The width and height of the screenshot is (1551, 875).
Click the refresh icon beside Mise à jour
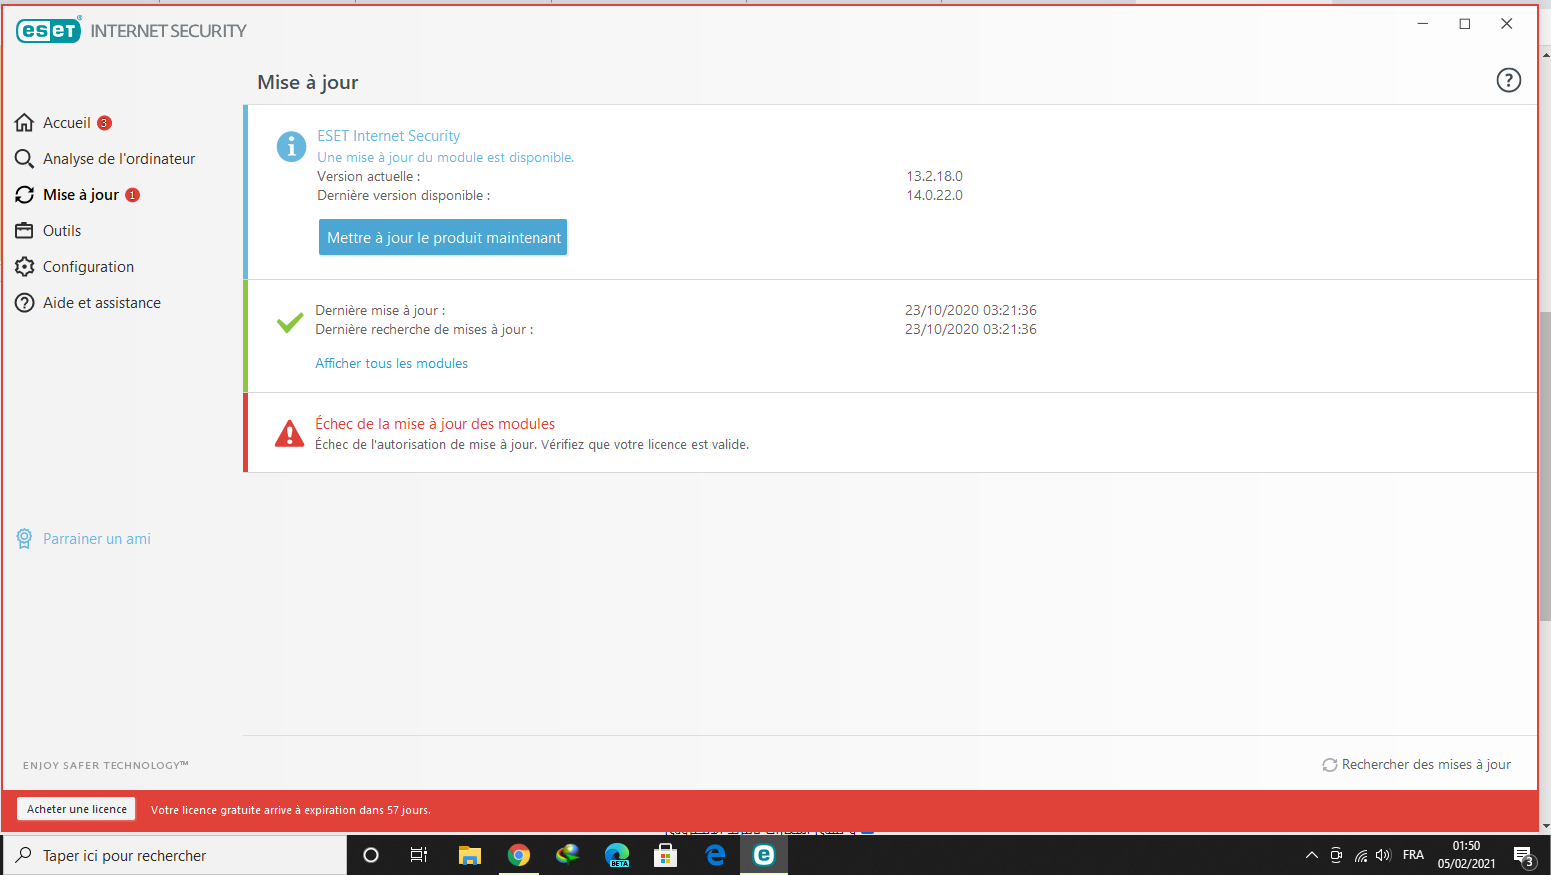25,195
